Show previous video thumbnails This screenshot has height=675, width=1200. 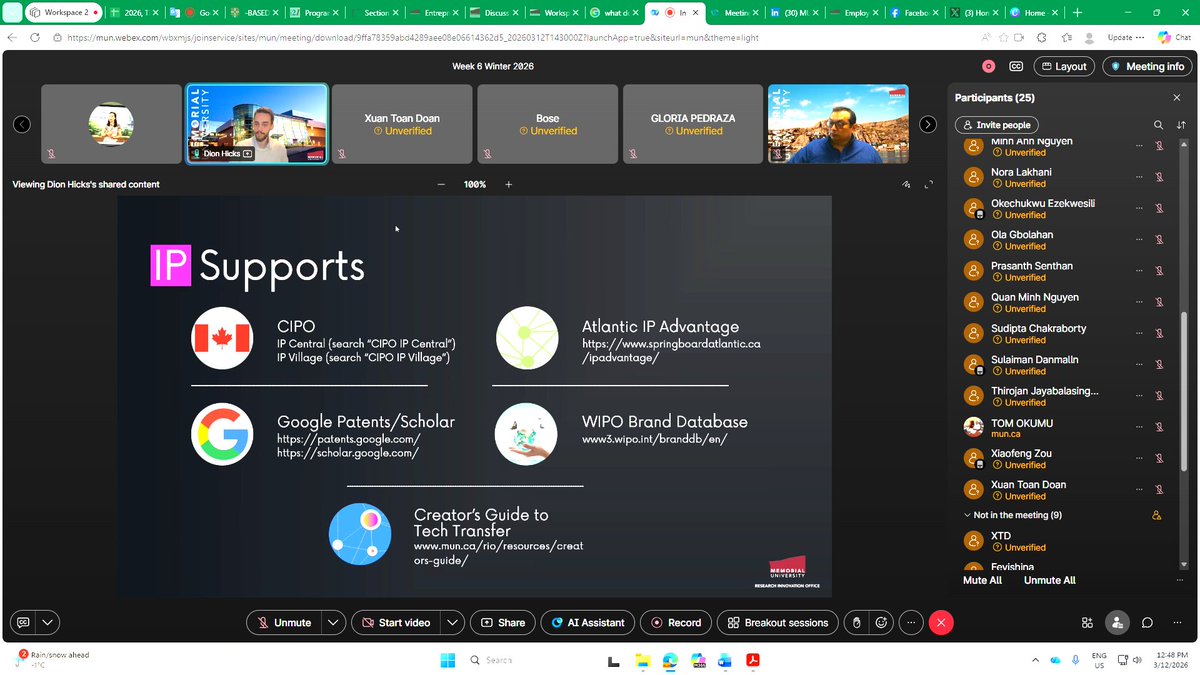coord(22,124)
